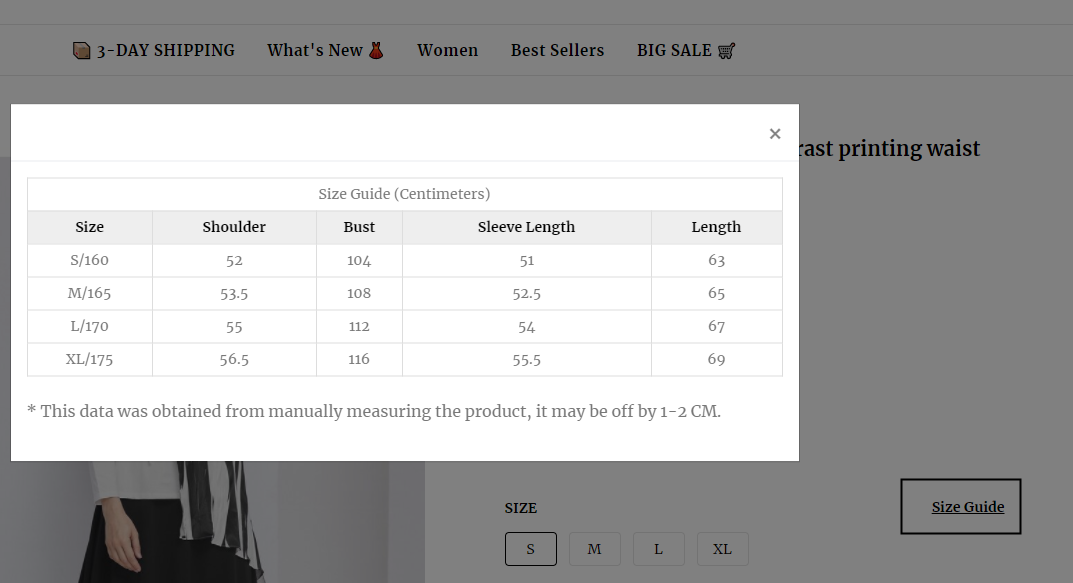Click the Shoulder column header
1073x583 pixels.
[234, 227]
